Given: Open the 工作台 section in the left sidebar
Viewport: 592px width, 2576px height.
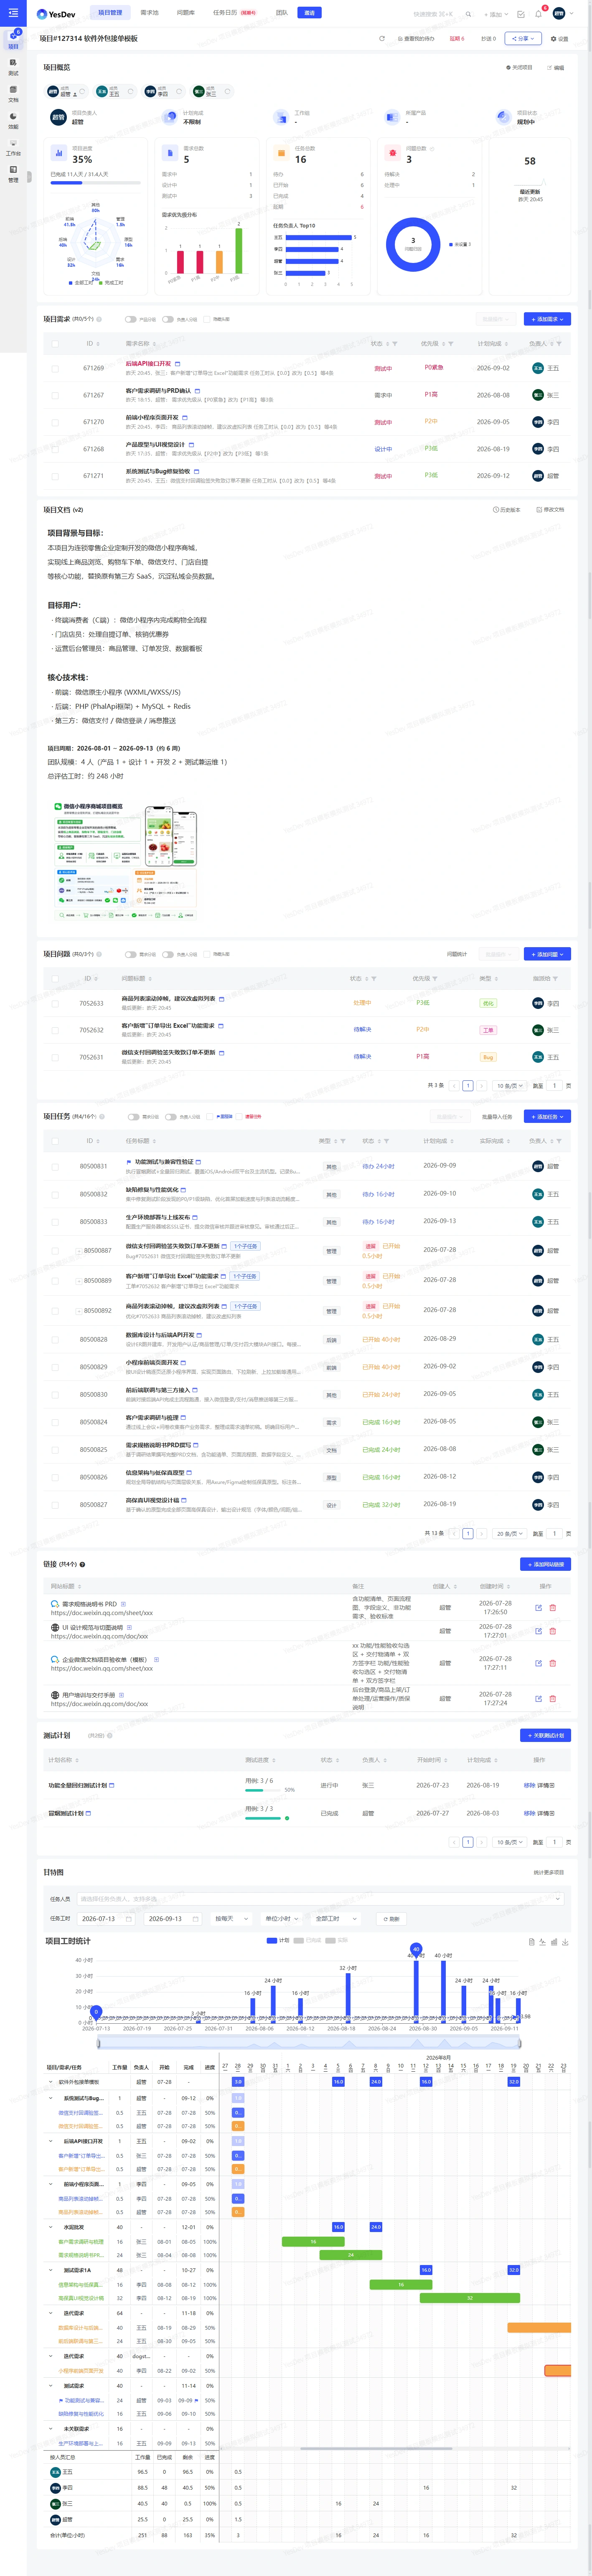Looking at the screenshot, I should (13, 147).
